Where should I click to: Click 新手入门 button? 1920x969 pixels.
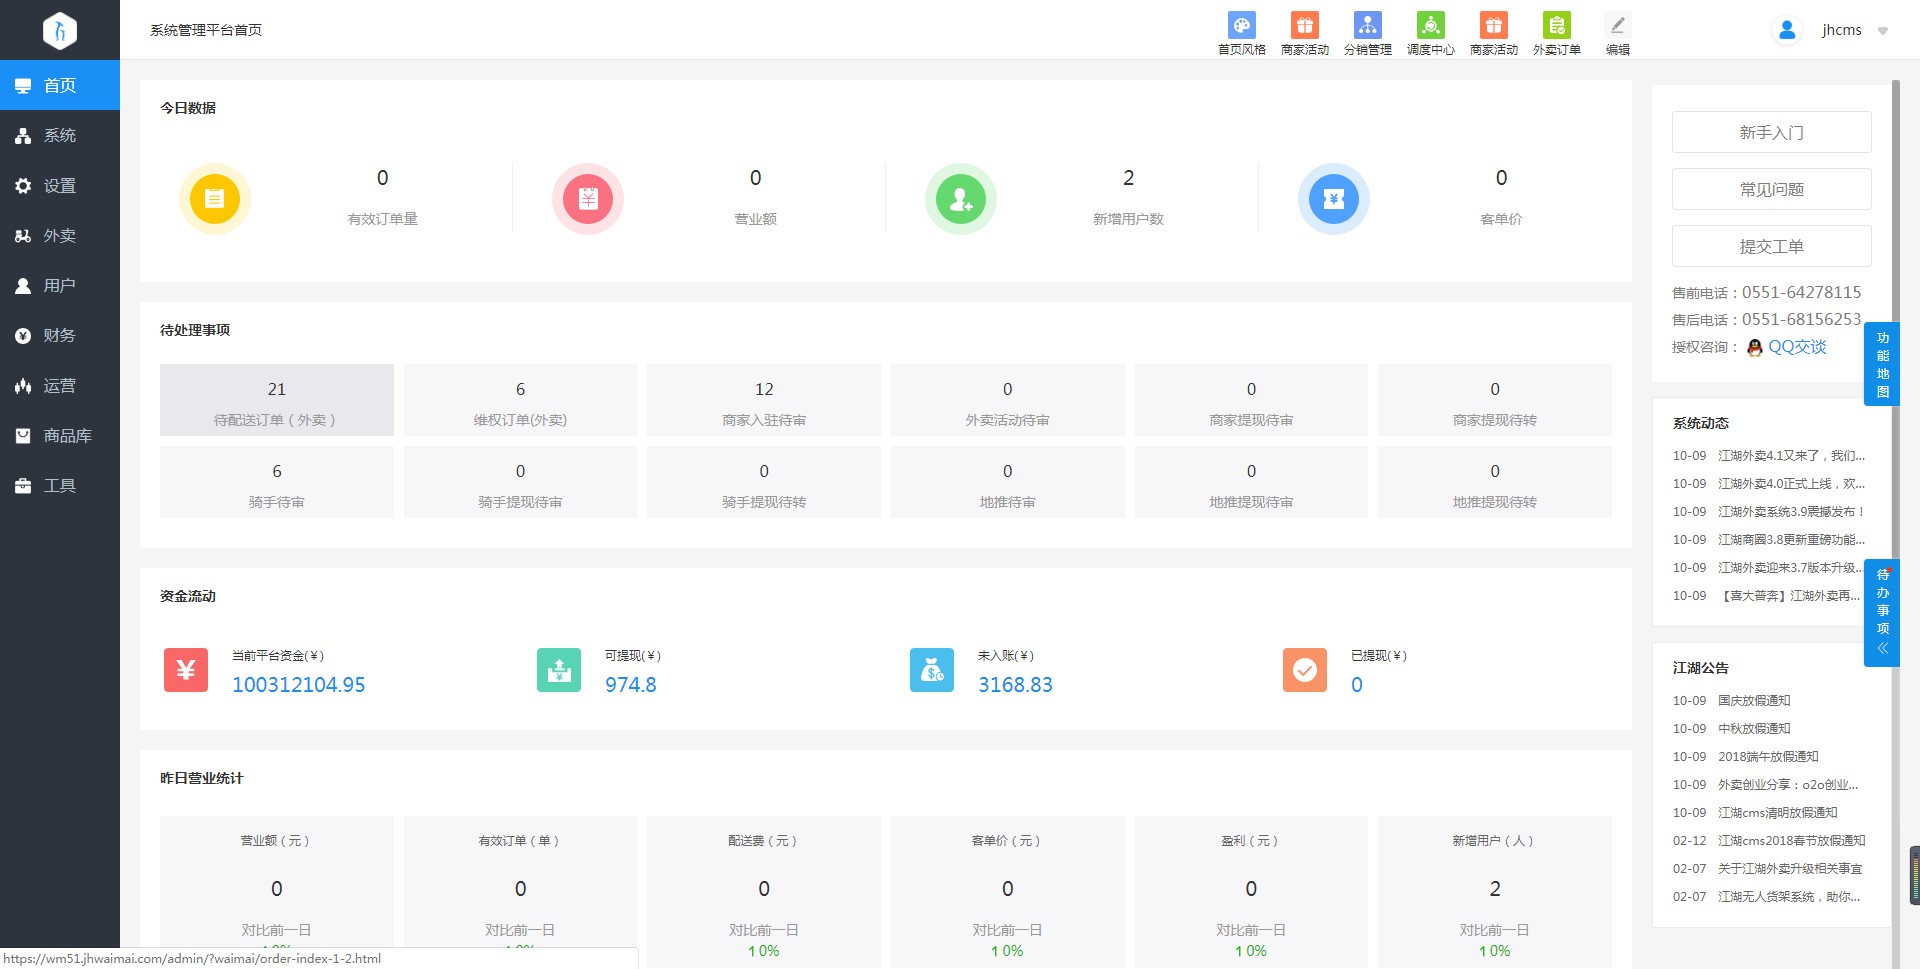click(x=1771, y=132)
